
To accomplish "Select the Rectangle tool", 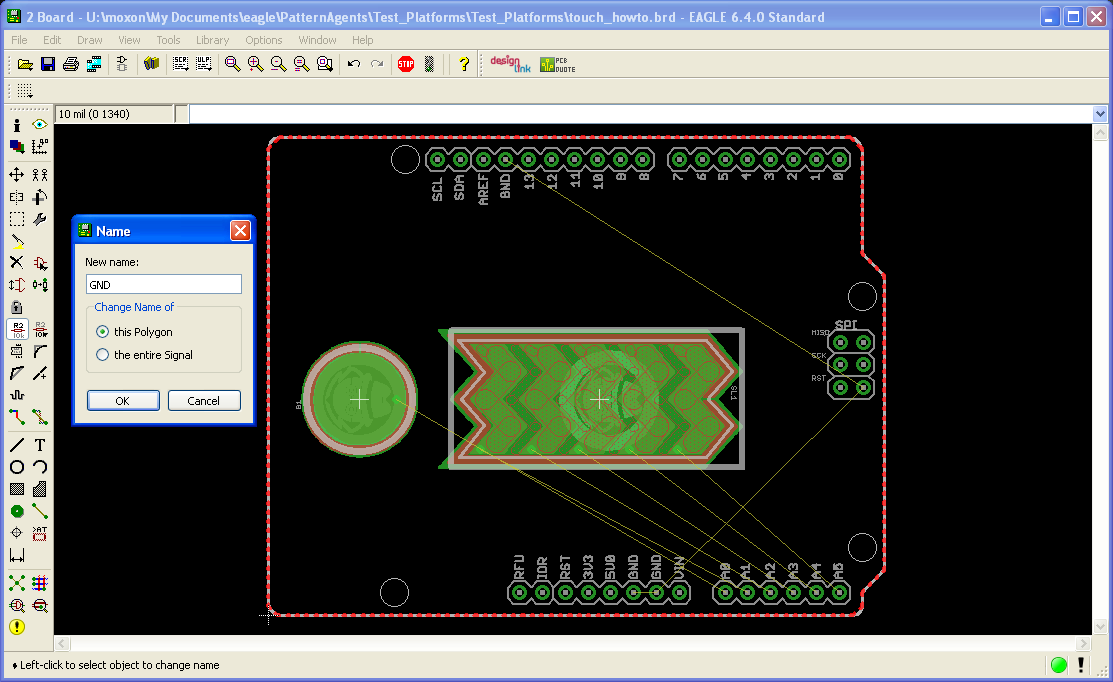I will [x=17, y=490].
